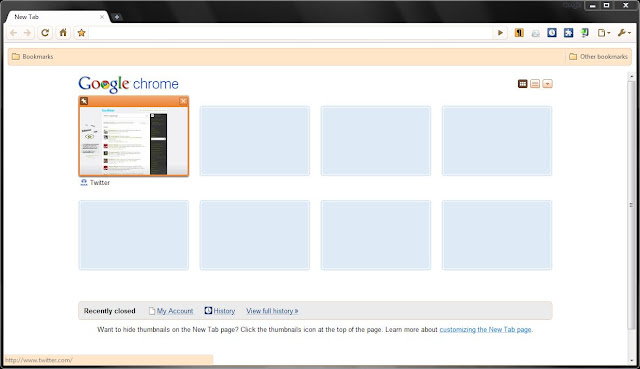Open the Other bookmarks folder
640x369 pixels.
[x=598, y=56]
